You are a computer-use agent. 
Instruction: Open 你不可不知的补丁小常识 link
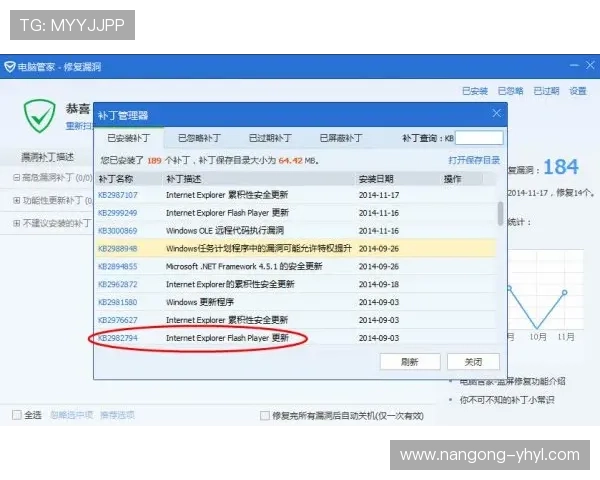click(507, 400)
